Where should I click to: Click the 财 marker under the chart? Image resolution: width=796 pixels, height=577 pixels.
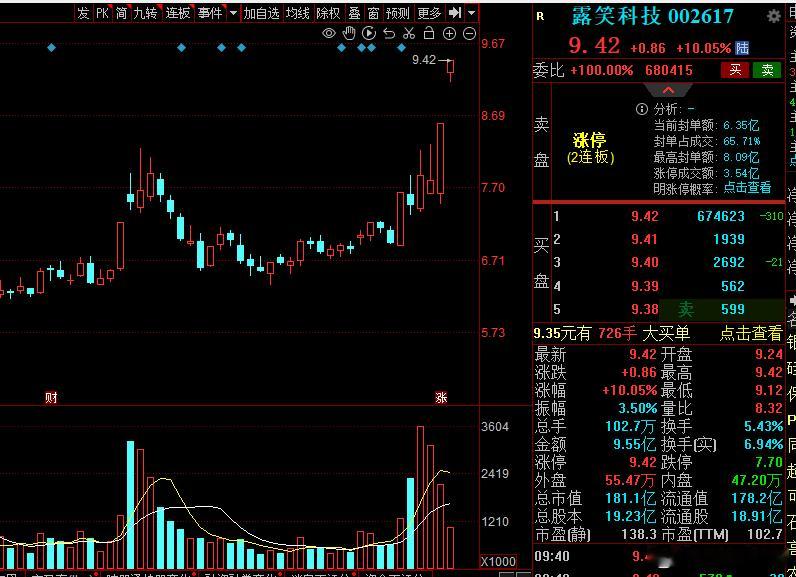point(51,398)
